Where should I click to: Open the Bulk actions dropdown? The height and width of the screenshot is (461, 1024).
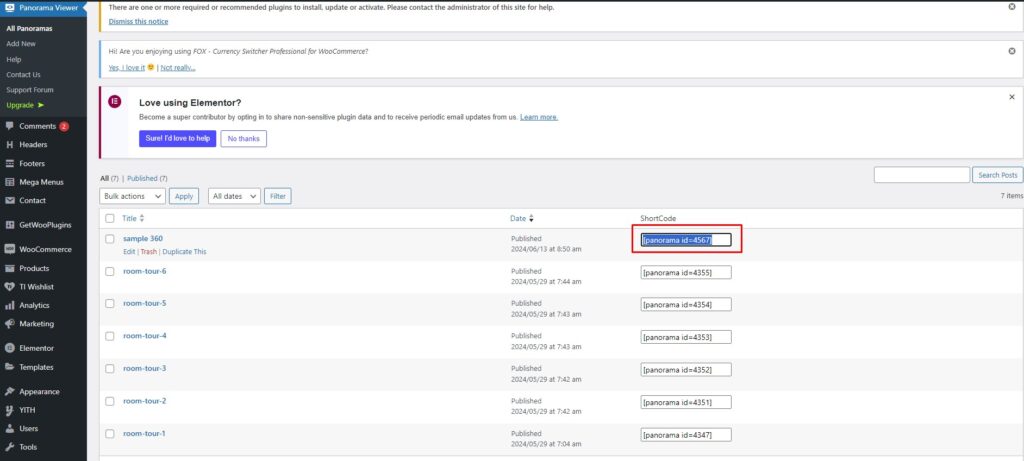(x=132, y=196)
